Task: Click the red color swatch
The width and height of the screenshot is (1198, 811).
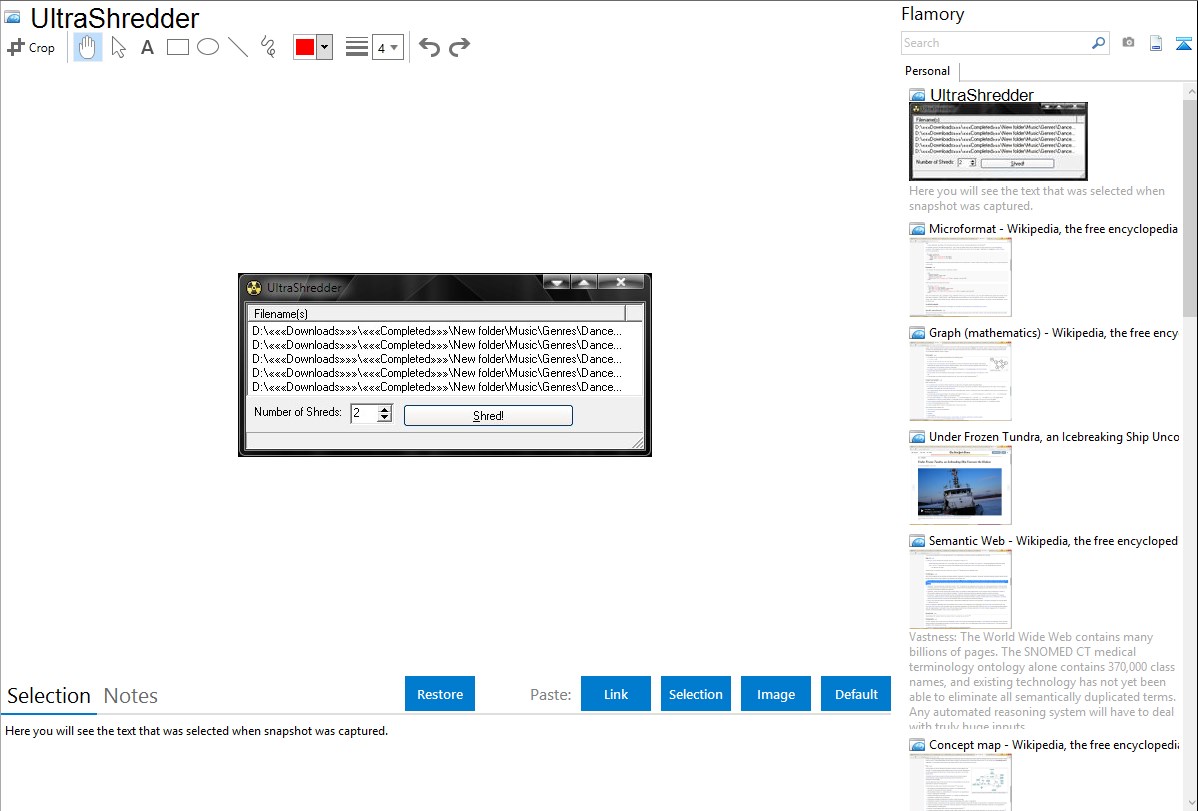Action: (305, 47)
